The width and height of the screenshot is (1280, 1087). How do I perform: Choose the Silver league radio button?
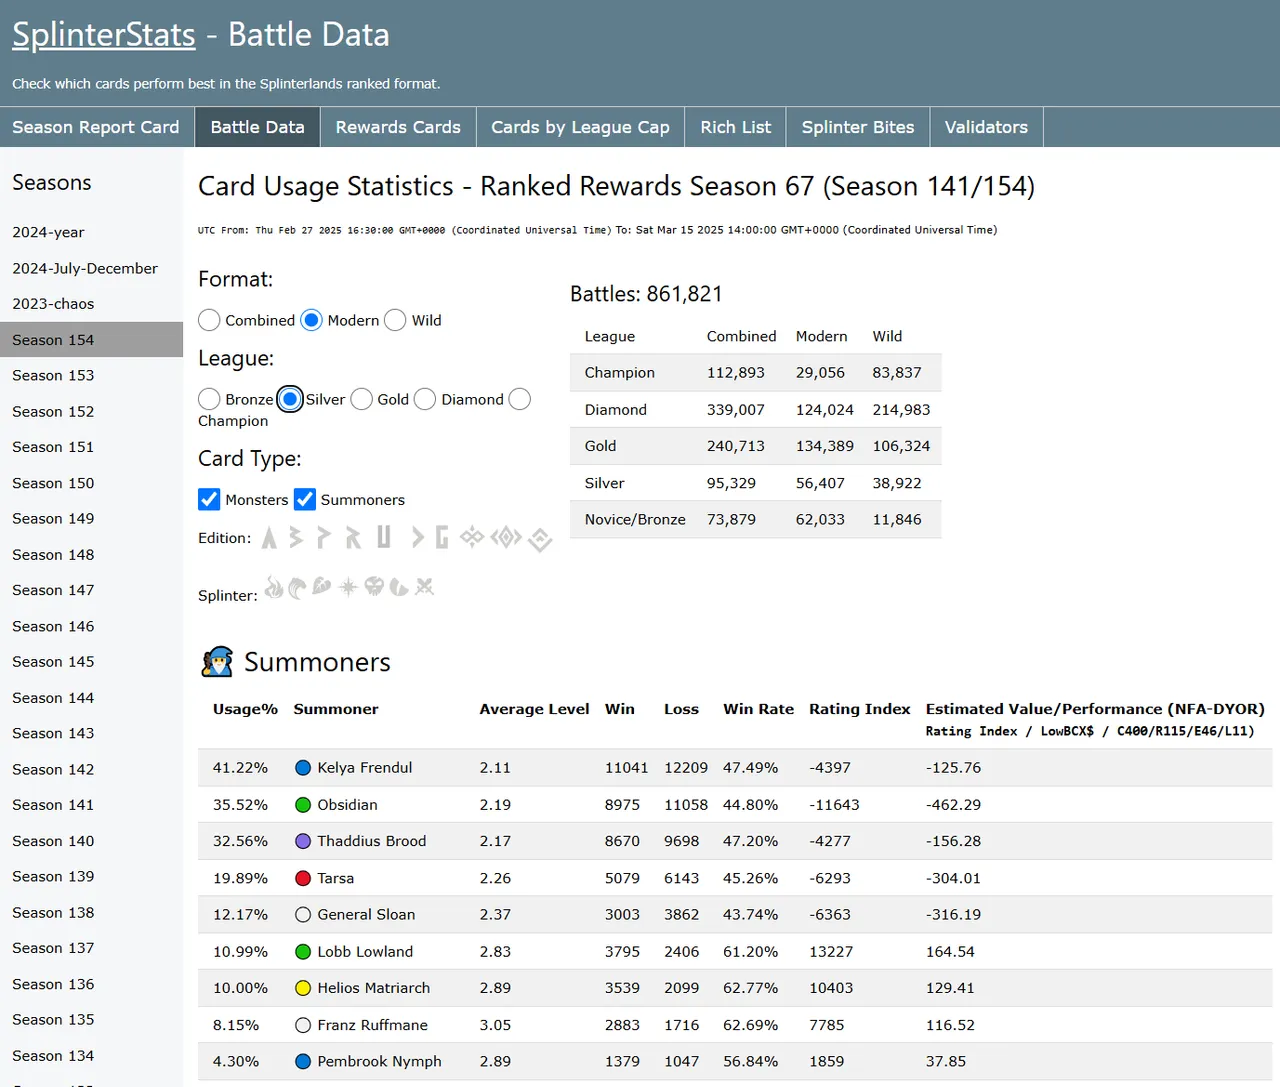(x=290, y=399)
